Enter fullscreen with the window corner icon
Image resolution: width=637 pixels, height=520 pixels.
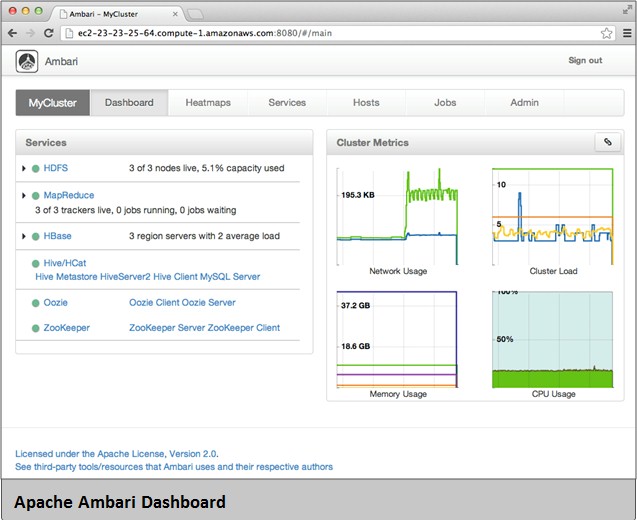[627, 10]
